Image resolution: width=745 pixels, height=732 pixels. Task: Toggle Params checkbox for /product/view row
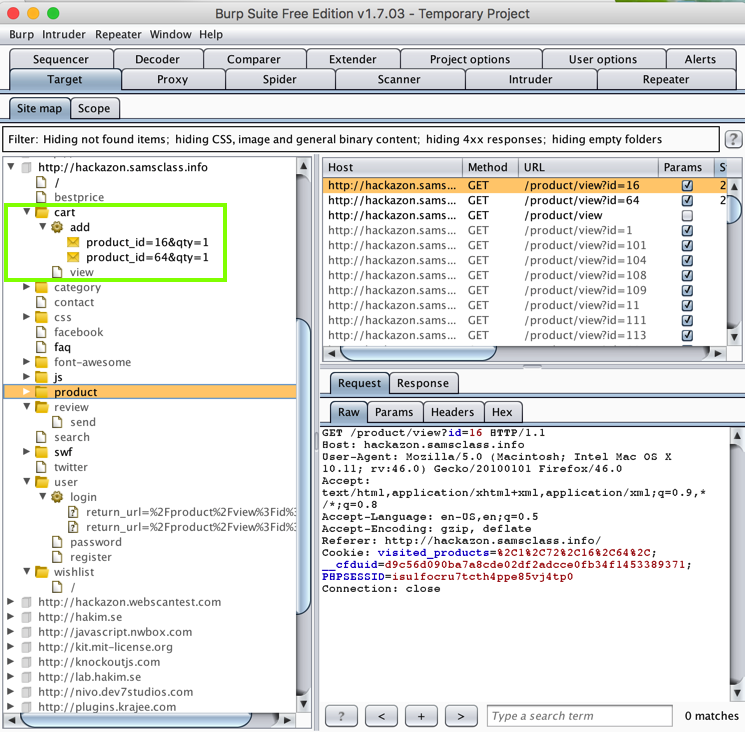coord(687,216)
